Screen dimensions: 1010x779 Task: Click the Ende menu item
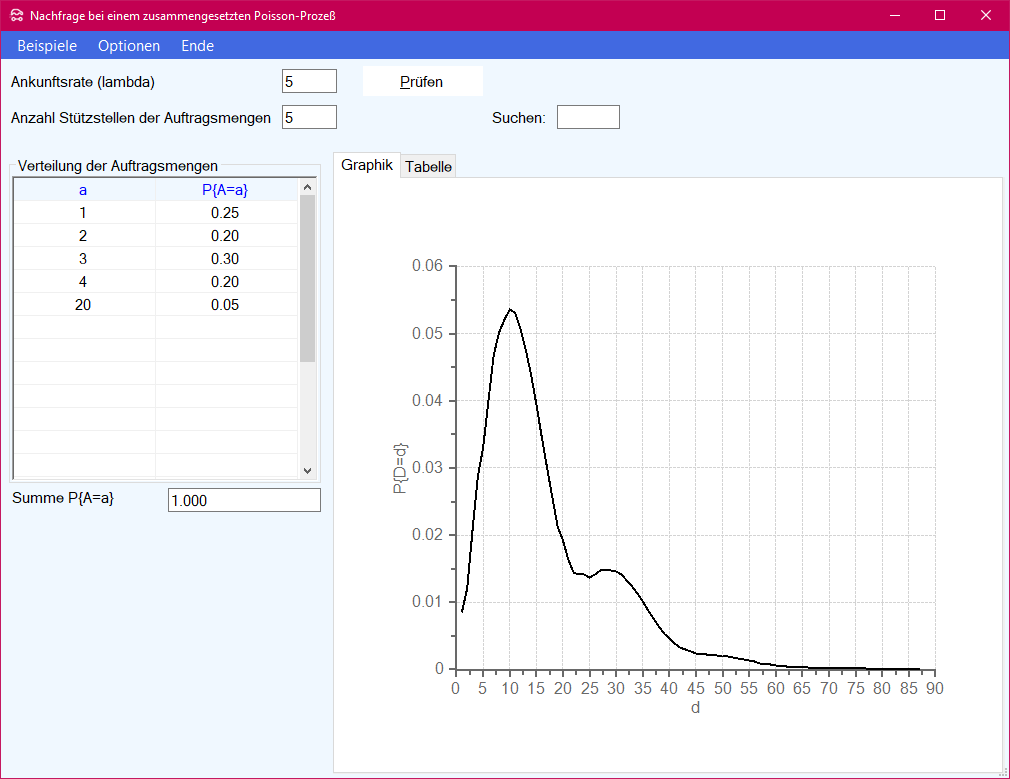(x=197, y=46)
